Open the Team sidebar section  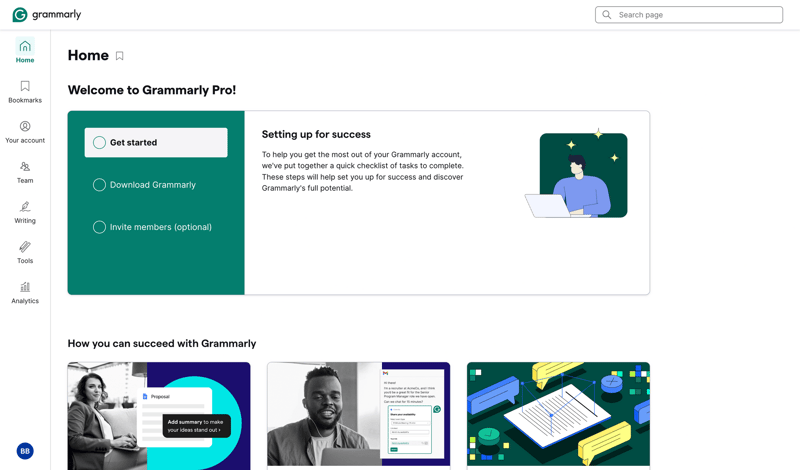[24, 172]
